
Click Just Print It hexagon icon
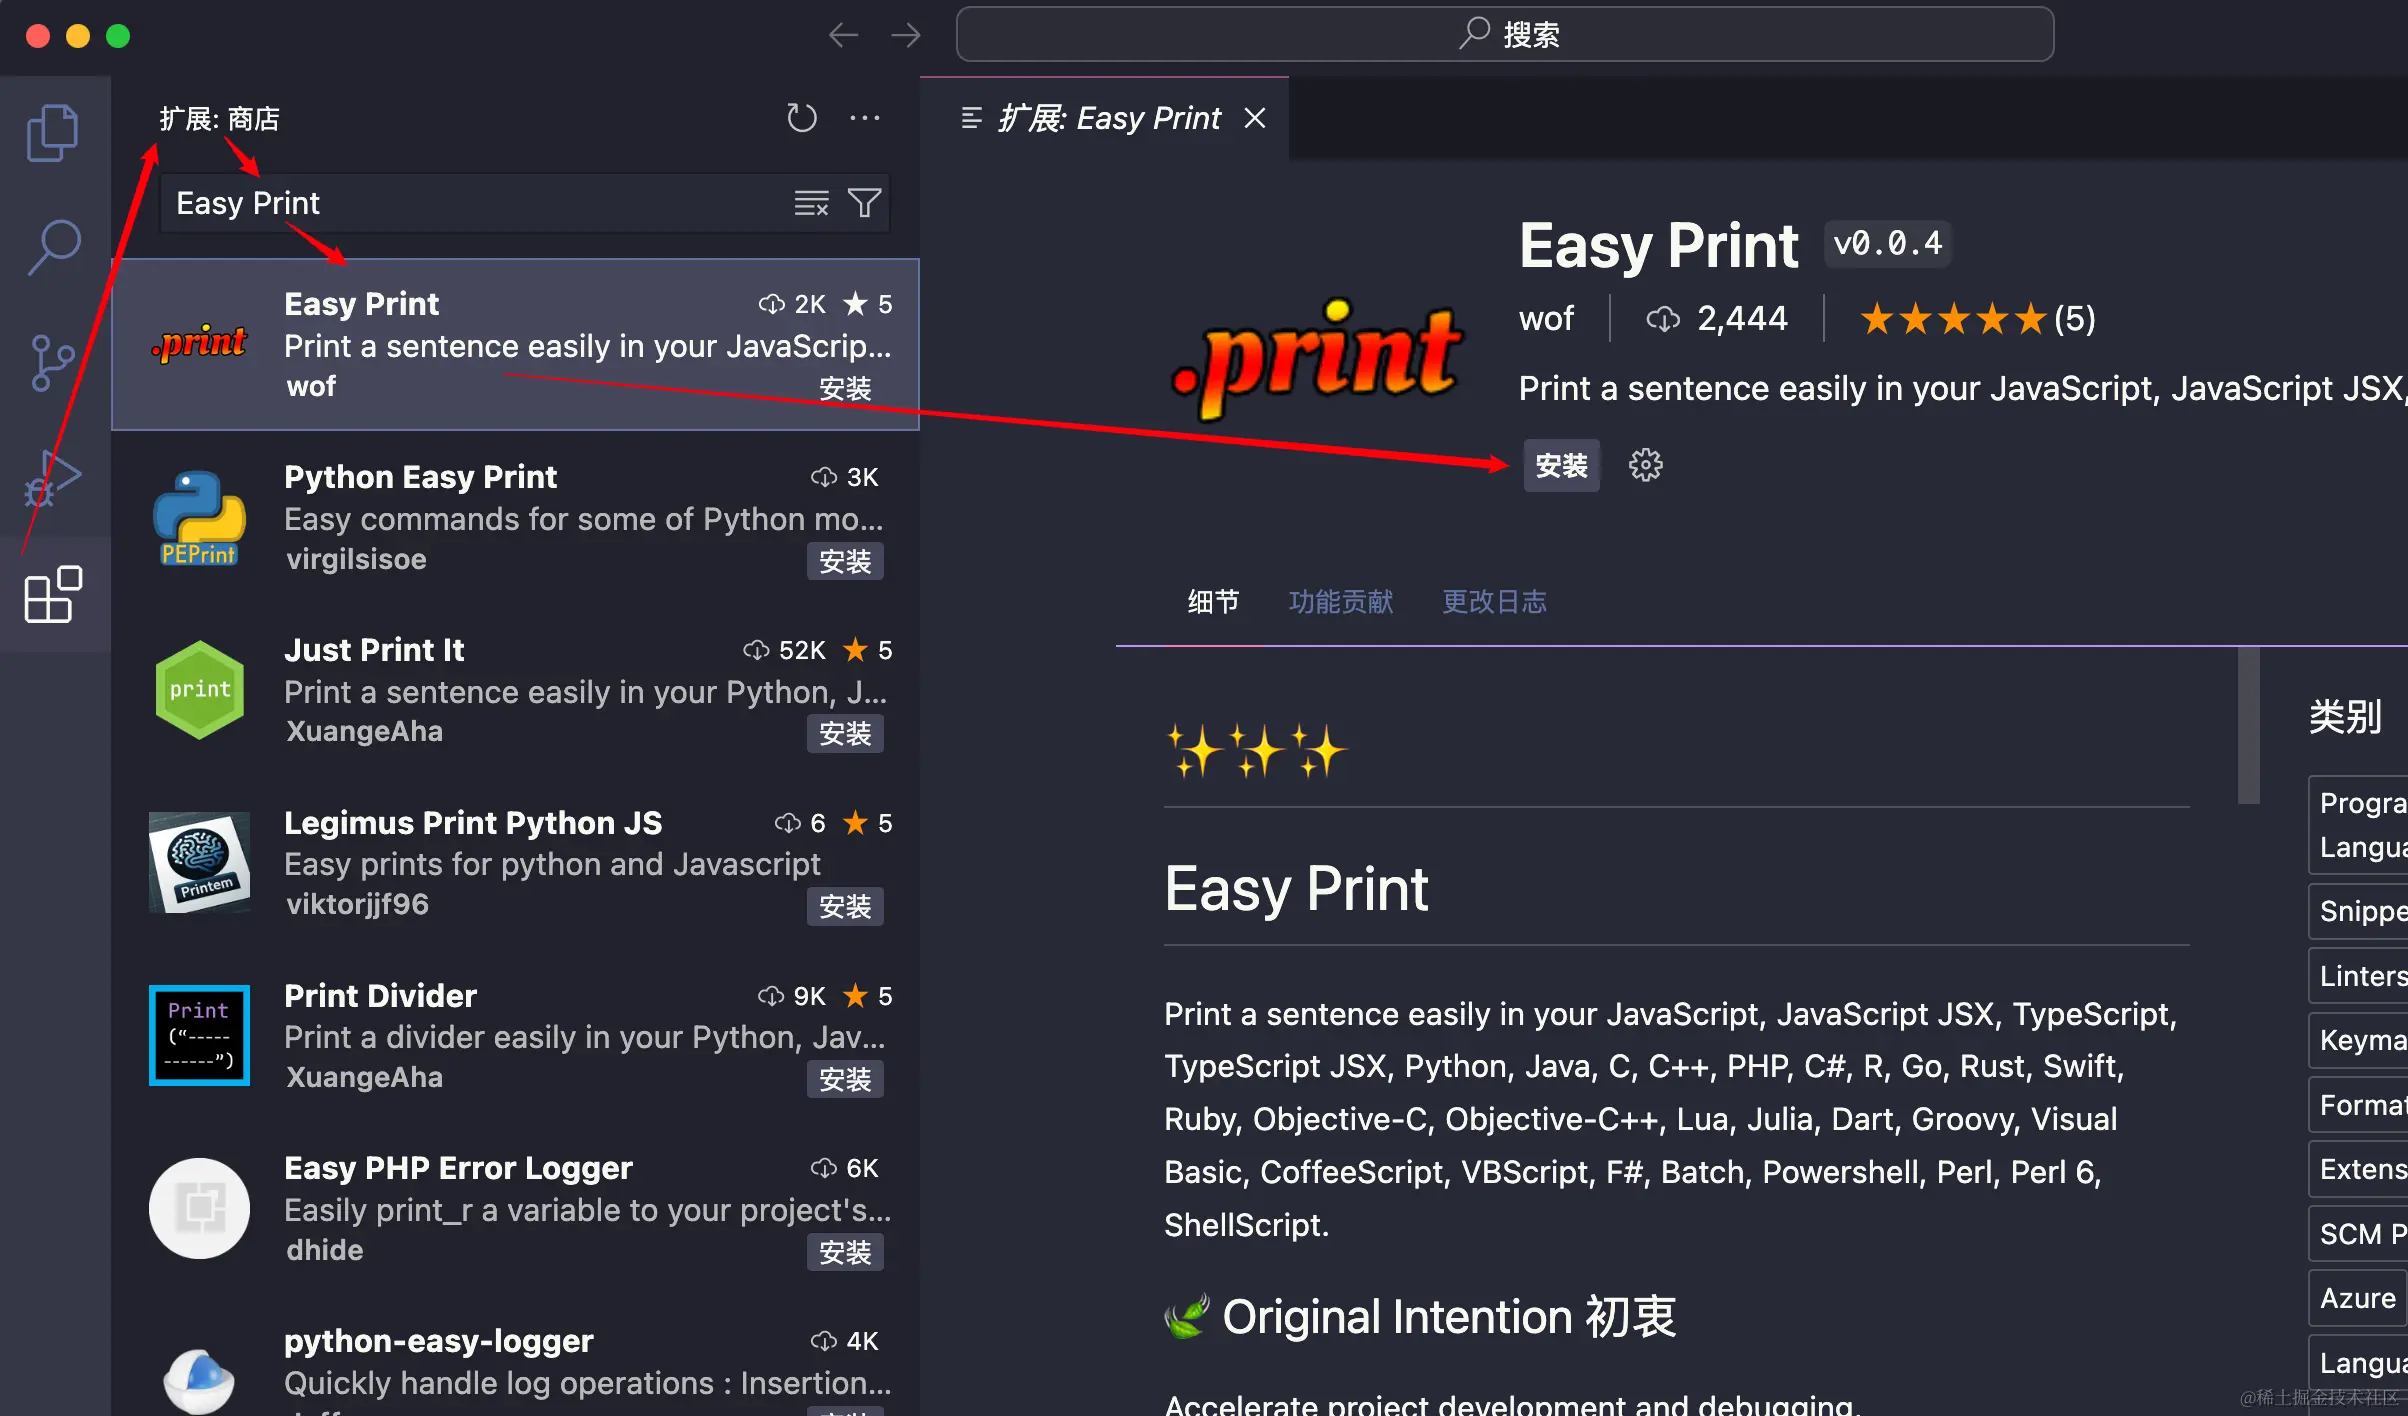pos(199,690)
